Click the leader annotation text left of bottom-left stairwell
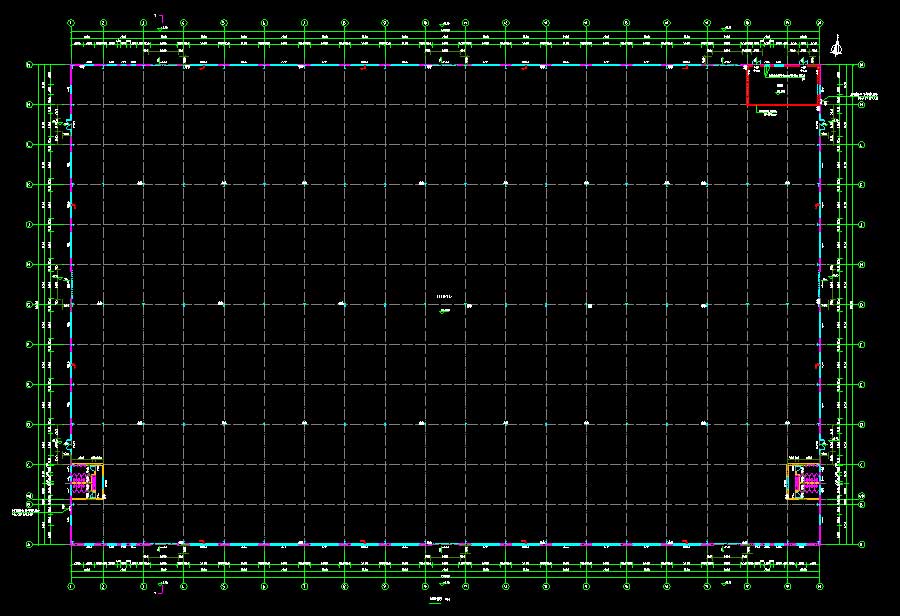The width and height of the screenshot is (900, 616). tap(22, 513)
